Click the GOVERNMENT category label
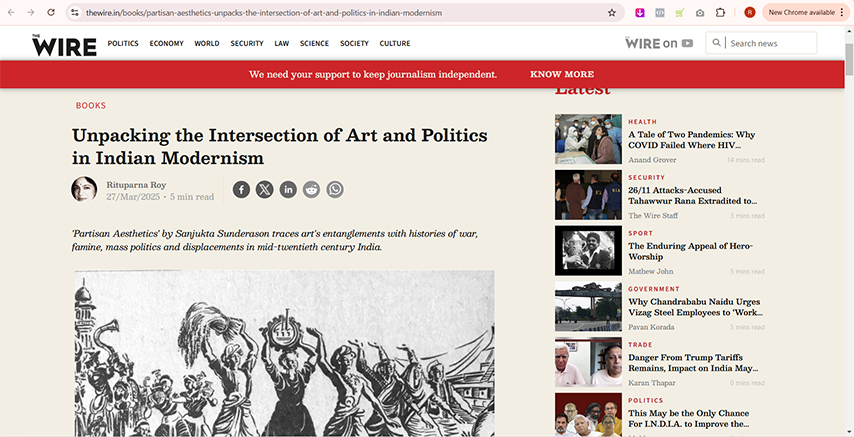Screen dimensions: 854x437 (x=654, y=289)
